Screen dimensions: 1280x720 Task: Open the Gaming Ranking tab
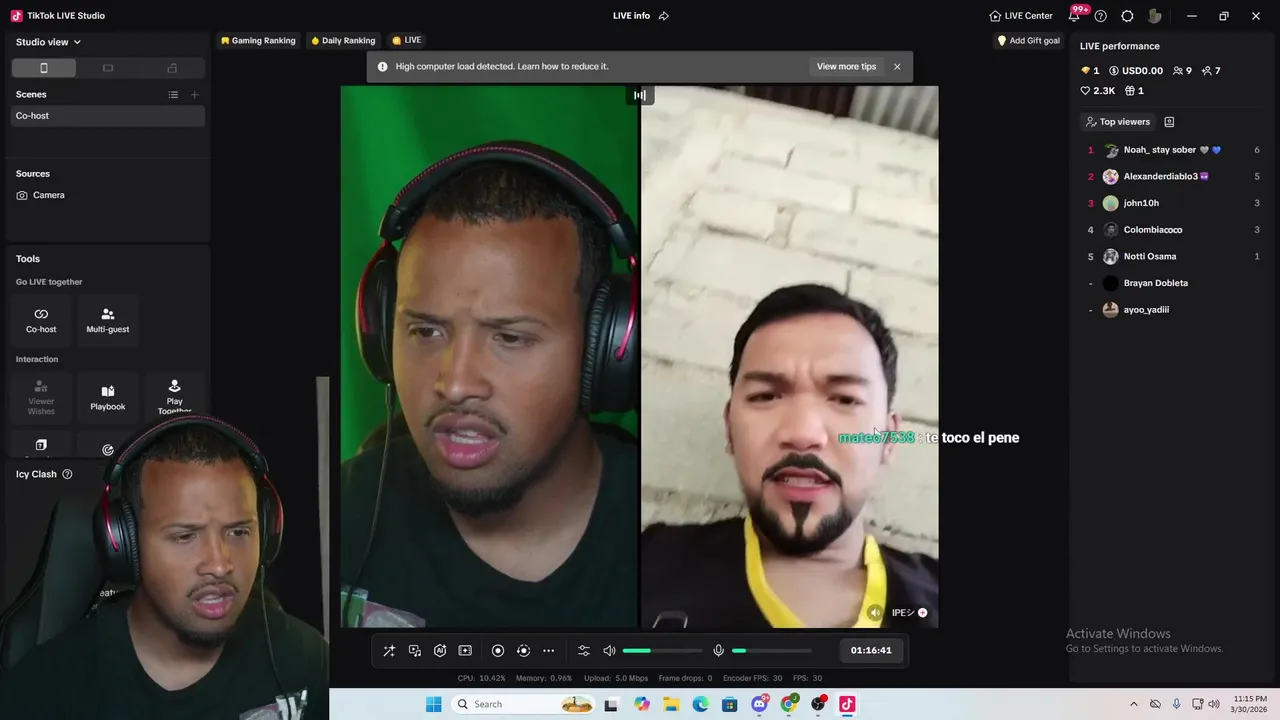coord(258,41)
